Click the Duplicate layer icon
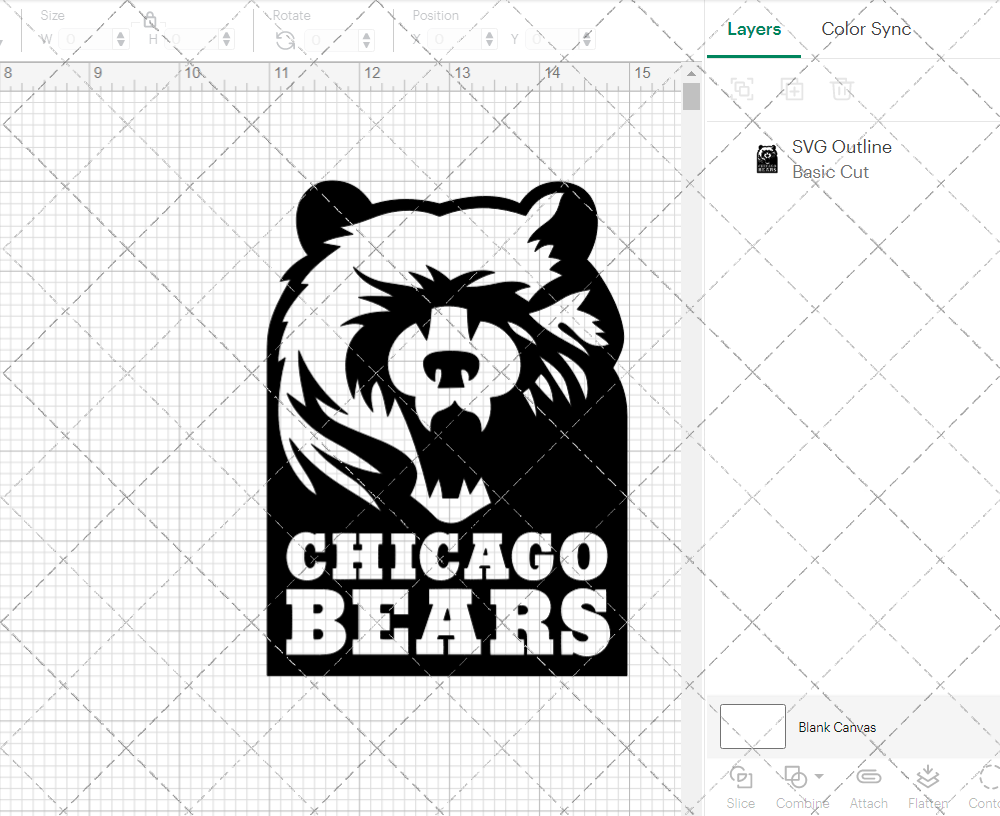The height and width of the screenshot is (816, 1000). coord(792,89)
